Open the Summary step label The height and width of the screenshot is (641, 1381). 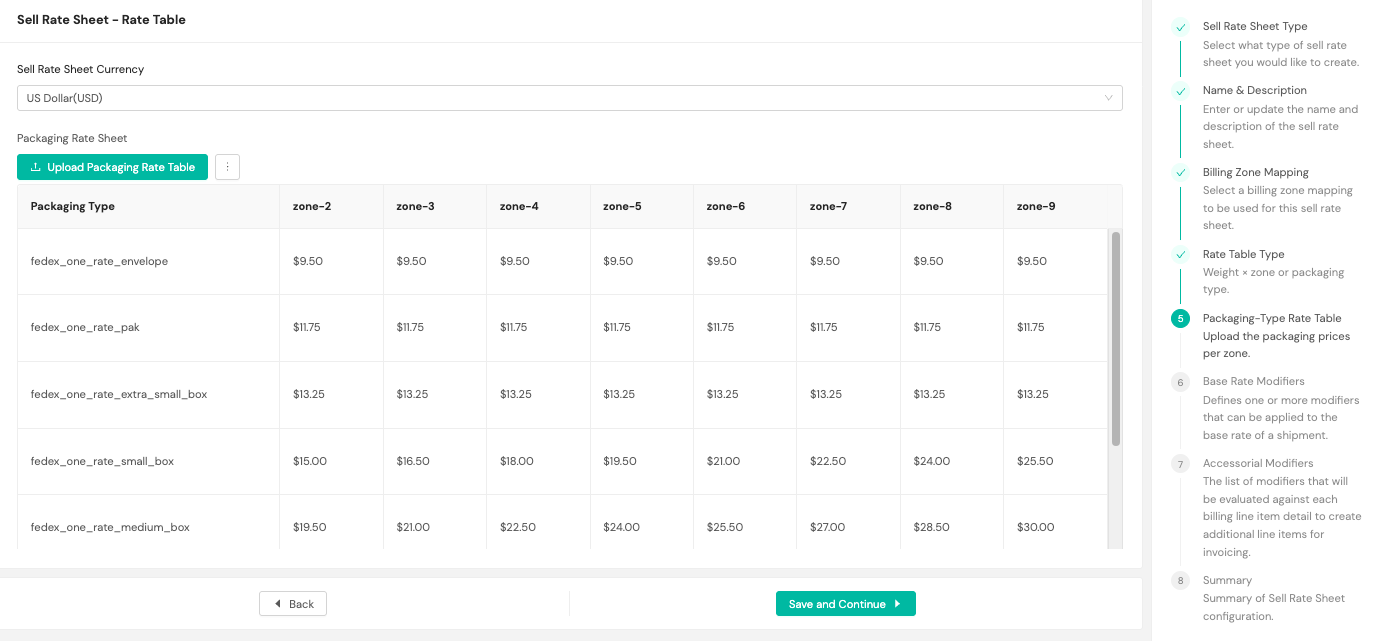[1227, 580]
